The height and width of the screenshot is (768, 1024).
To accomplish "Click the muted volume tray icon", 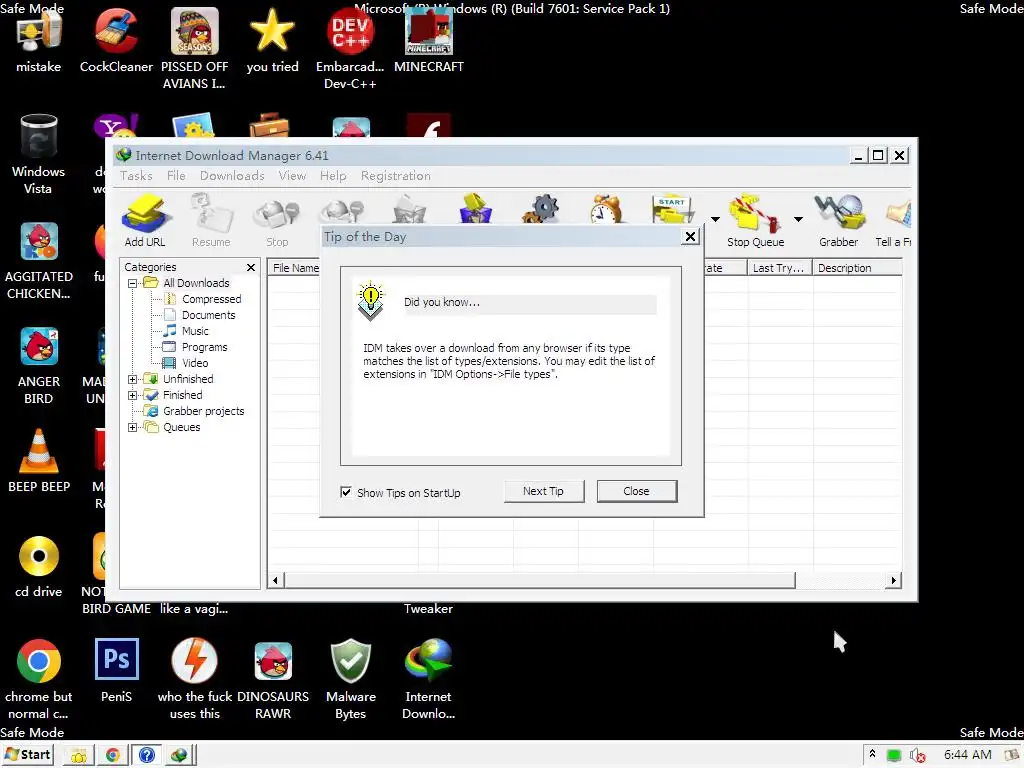I will (917, 756).
